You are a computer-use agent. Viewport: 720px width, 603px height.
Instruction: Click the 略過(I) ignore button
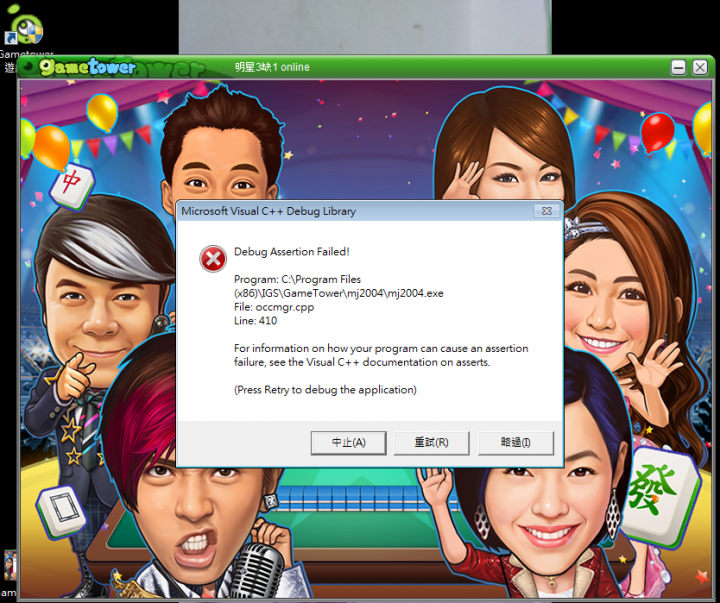pyautogui.click(x=516, y=443)
